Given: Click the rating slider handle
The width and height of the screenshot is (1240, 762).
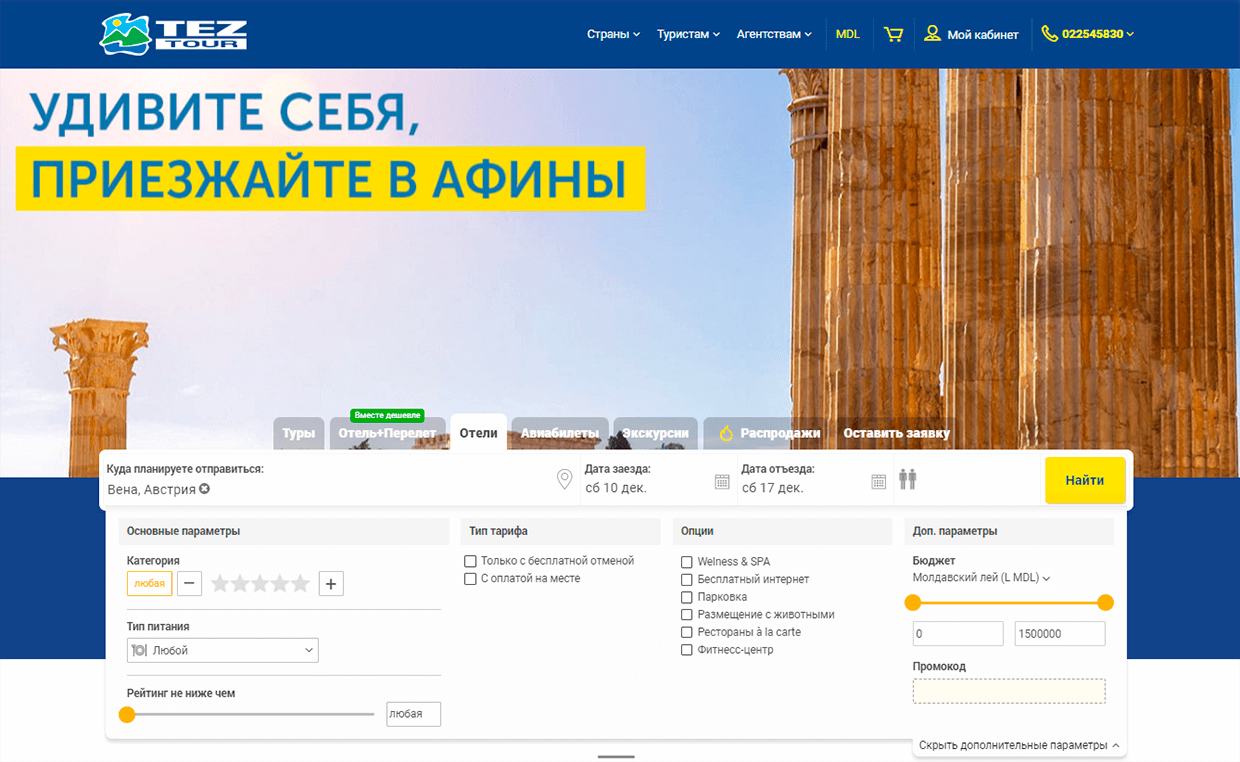Looking at the screenshot, I should 126,714.
